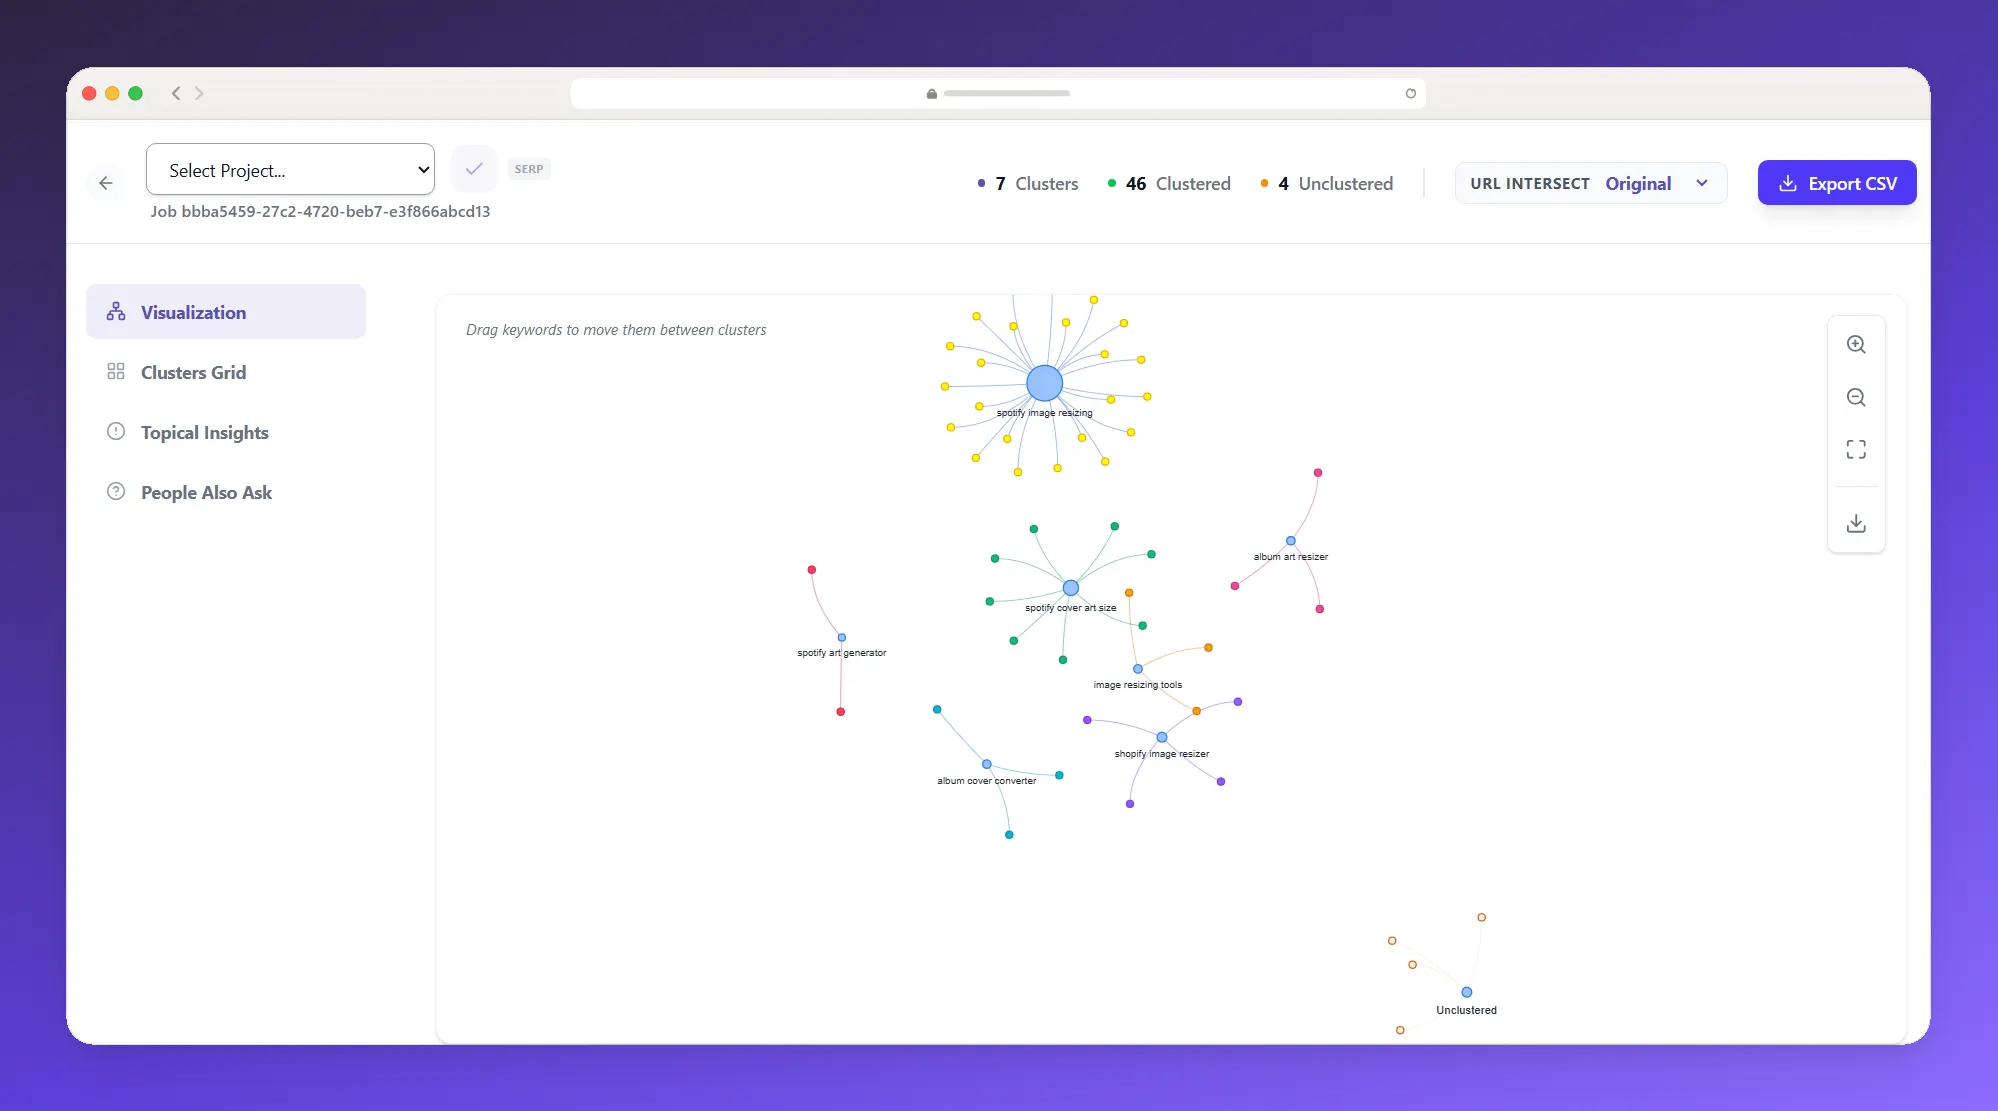Select the spotify art generator node
Viewport: 1998px width, 1111px height.
[842, 637]
